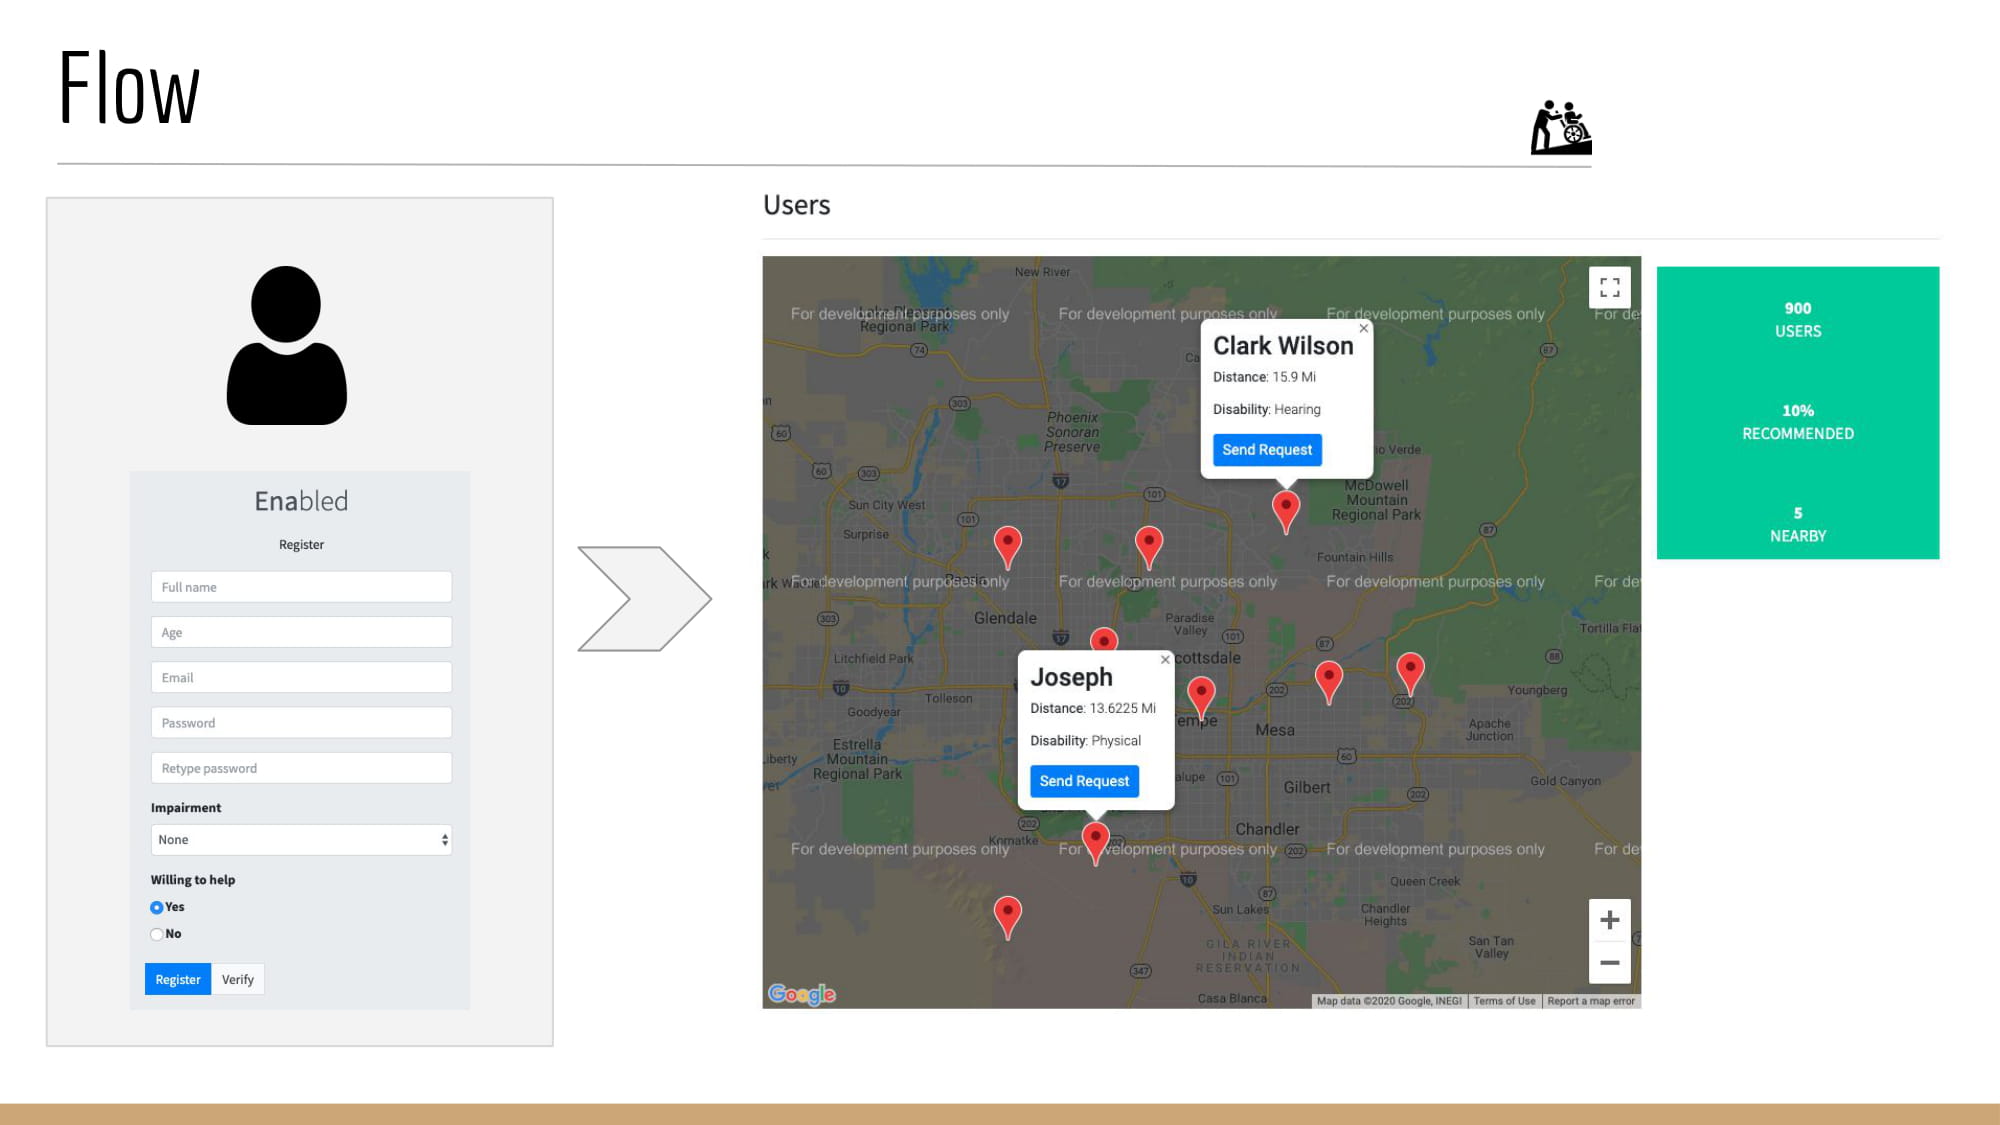Image resolution: width=2000 pixels, height=1125 pixels.
Task: Click the red pin near Surprise
Action: pyautogui.click(x=1007, y=543)
